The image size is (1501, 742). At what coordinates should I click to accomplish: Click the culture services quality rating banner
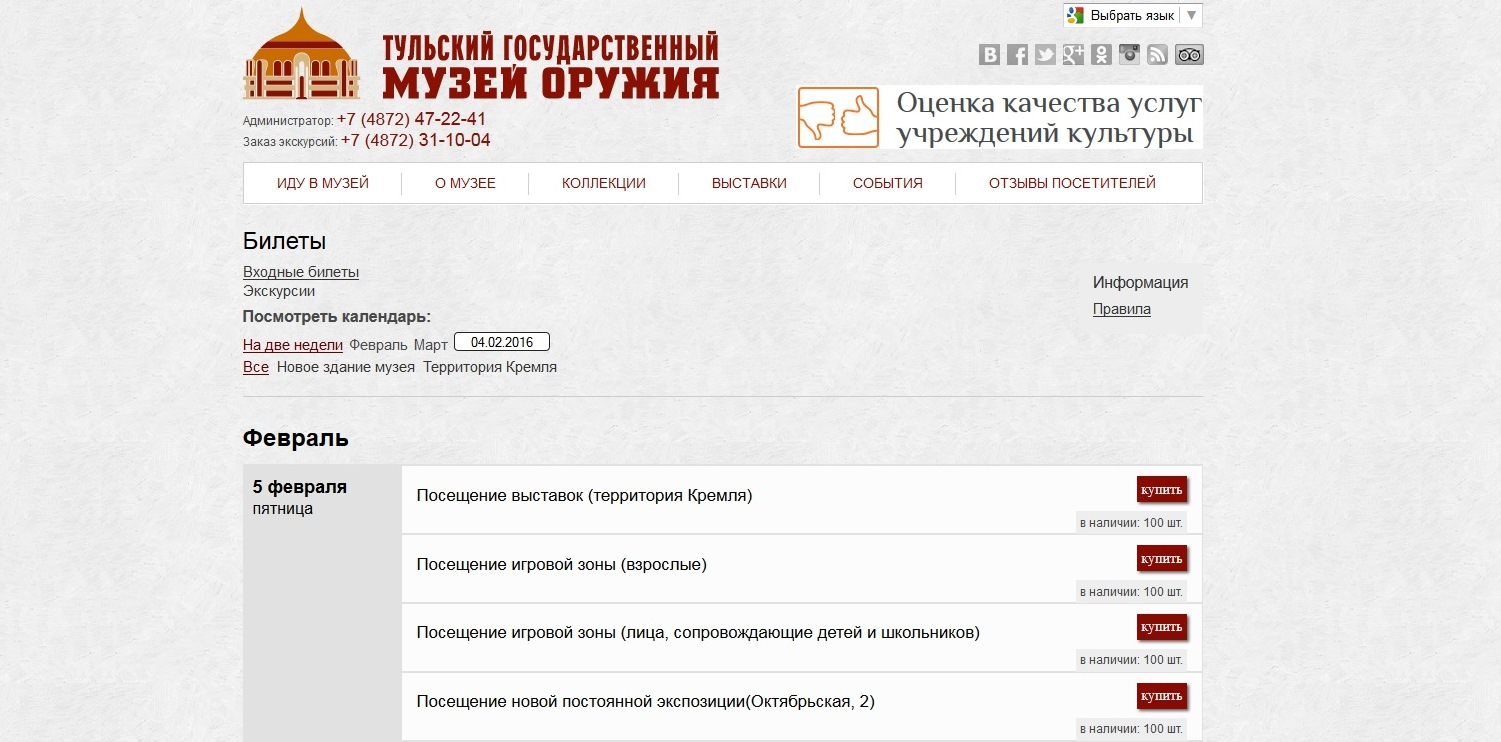(999, 118)
